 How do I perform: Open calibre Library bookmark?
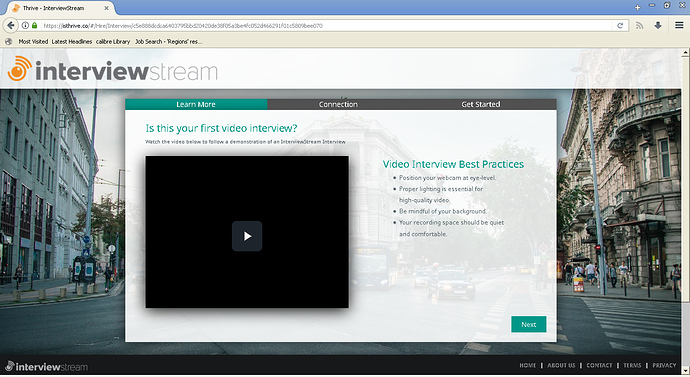click(x=113, y=41)
